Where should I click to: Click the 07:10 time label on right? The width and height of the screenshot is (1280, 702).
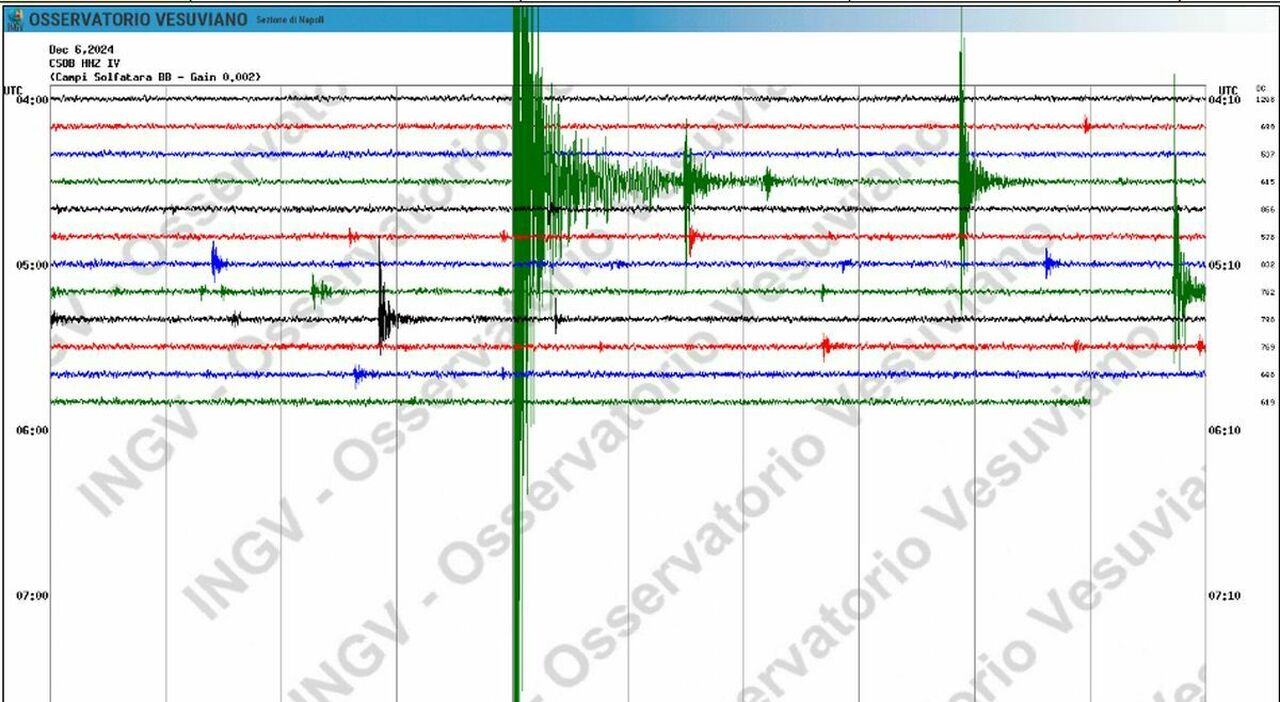pos(1224,596)
